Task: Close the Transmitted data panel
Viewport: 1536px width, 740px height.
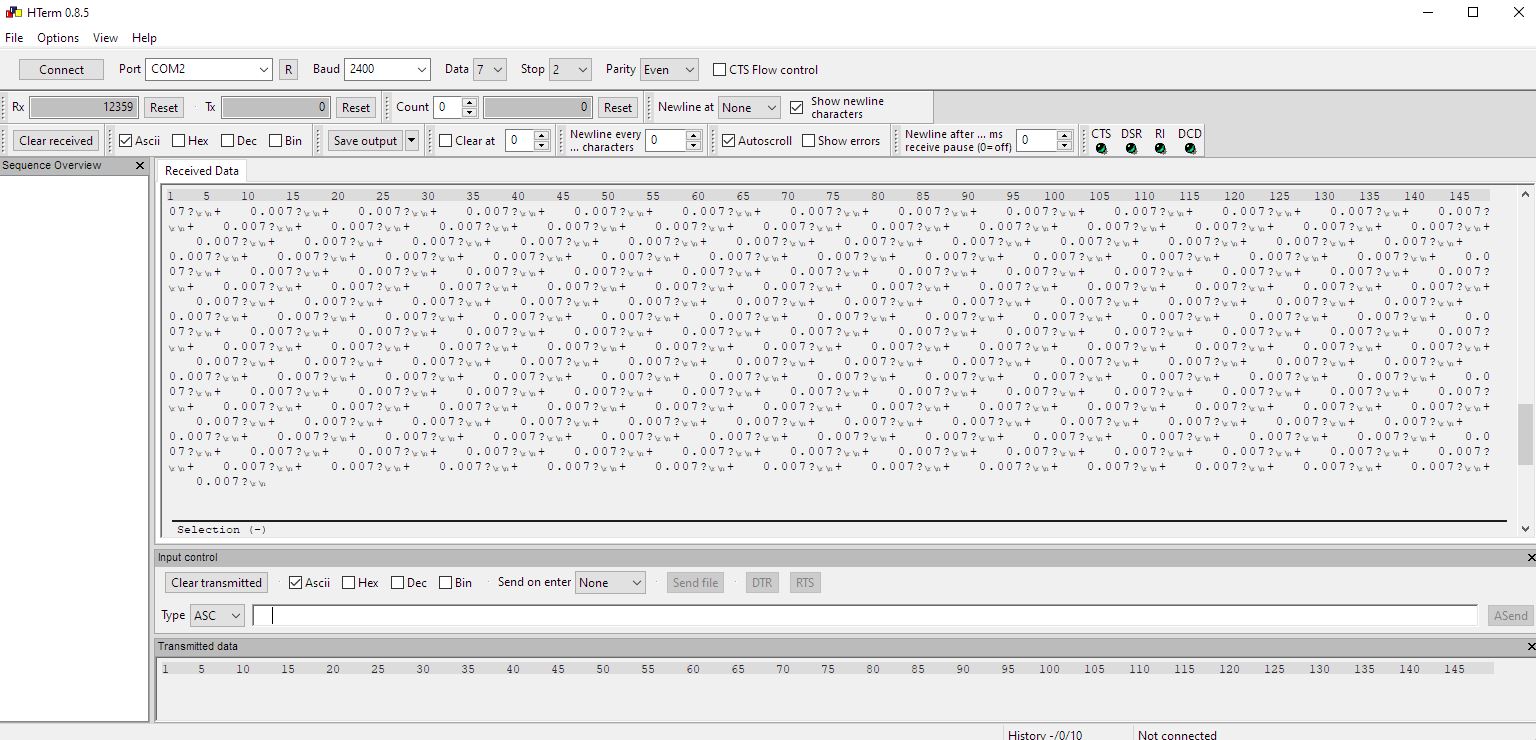Action: pyautogui.click(x=1531, y=647)
